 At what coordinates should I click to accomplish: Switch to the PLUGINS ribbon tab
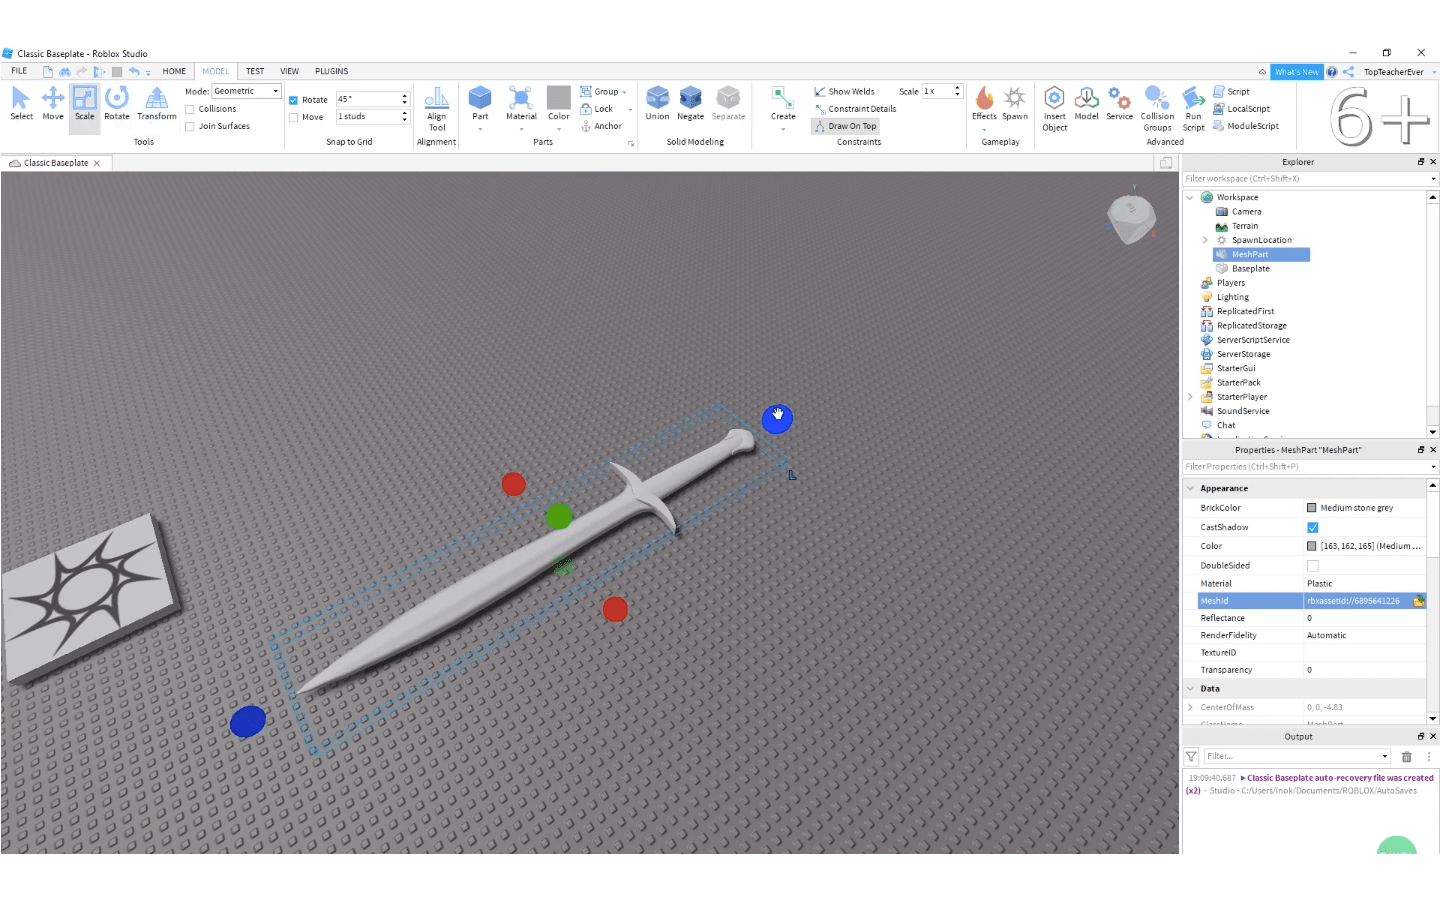[331, 71]
